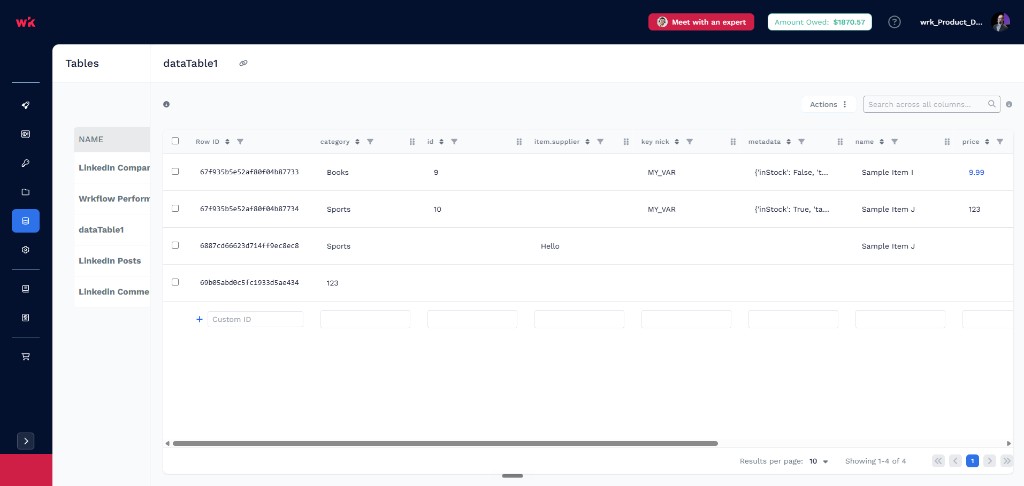The image size is (1024, 486).
Task: Open the user profile avatar
Action: [1000, 22]
